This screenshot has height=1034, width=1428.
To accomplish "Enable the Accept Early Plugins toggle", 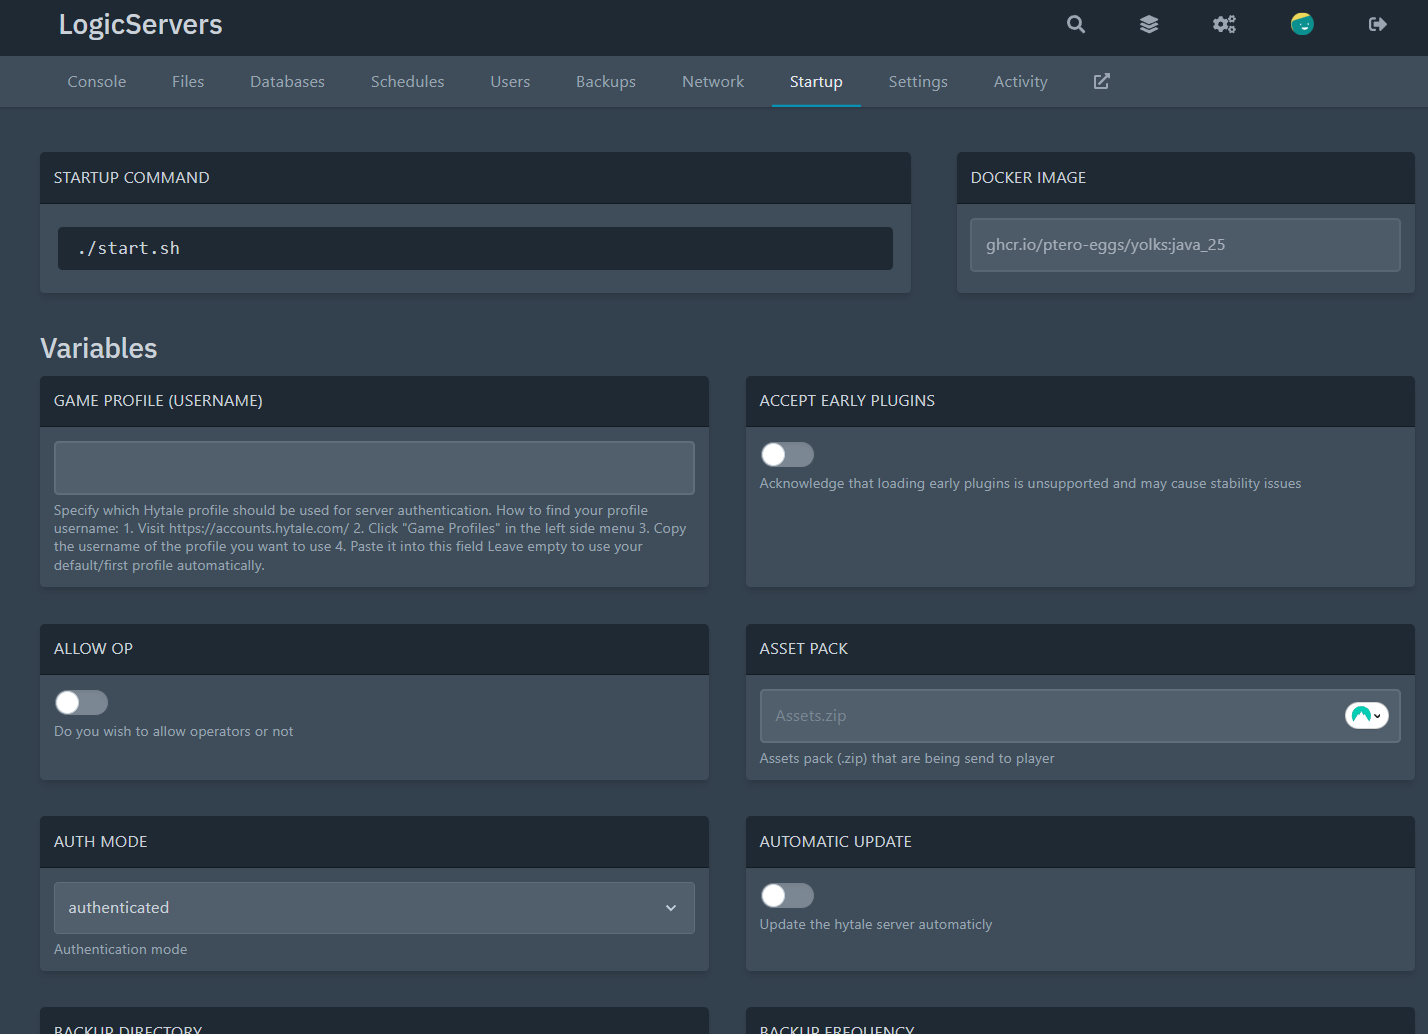I will pyautogui.click(x=787, y=454).
